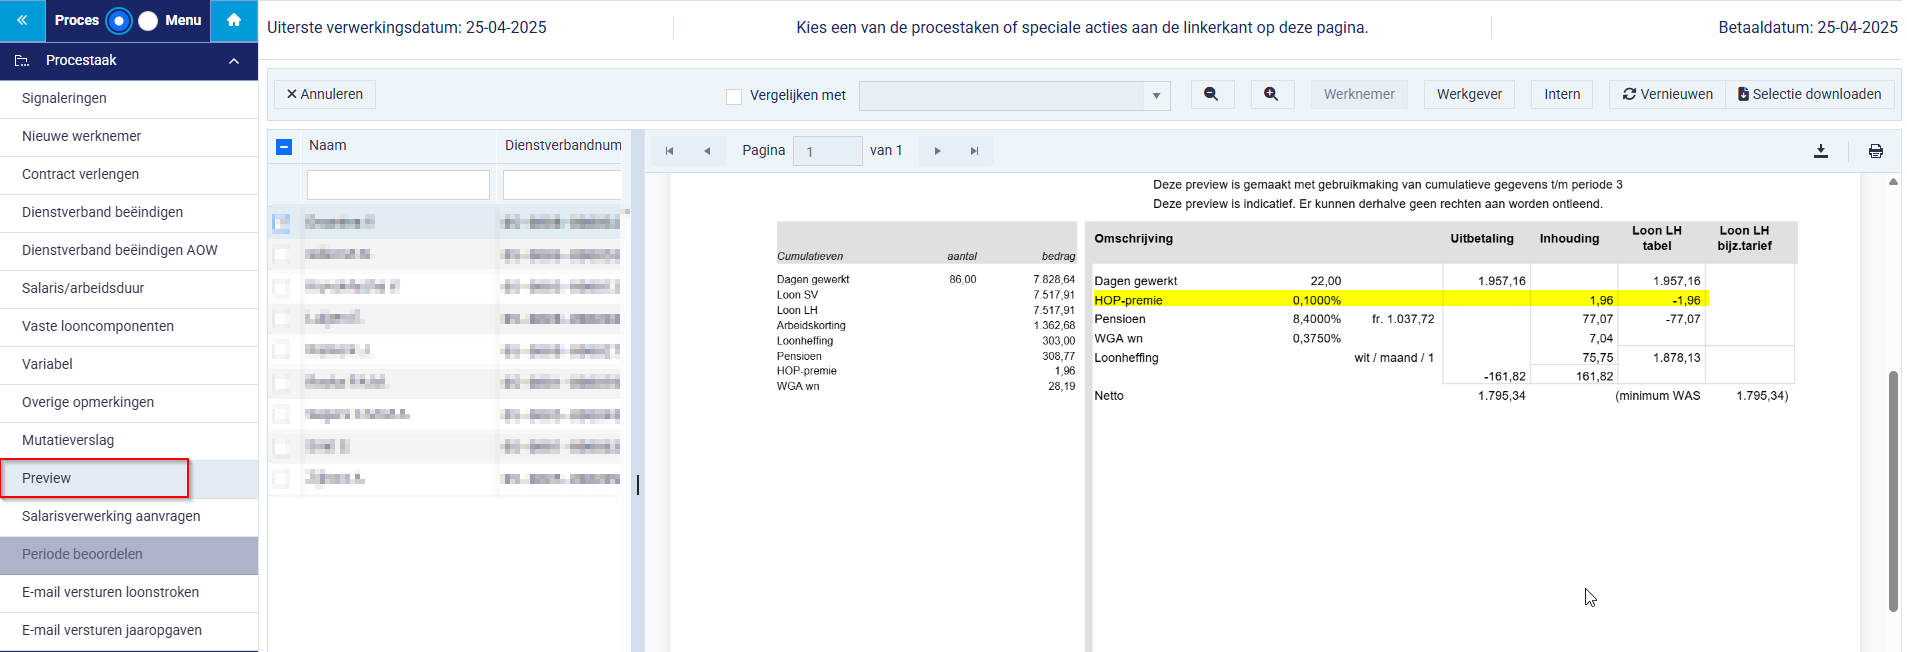Open Dienstverband beëindigen task

coord(129,212)
